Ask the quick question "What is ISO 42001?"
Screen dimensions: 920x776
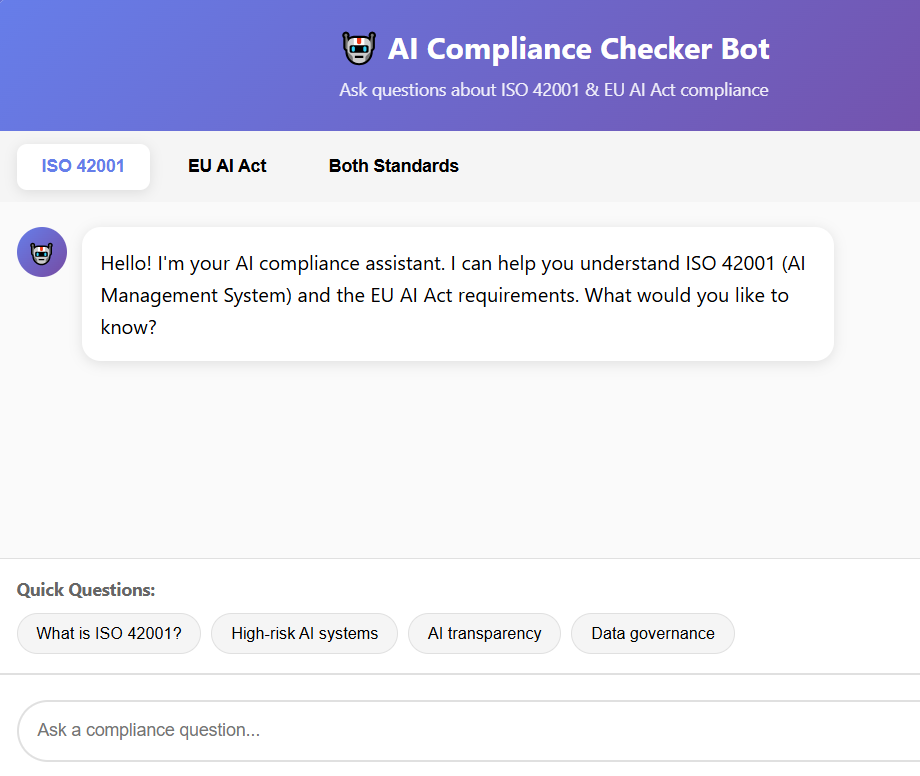(x=109, y=633)
